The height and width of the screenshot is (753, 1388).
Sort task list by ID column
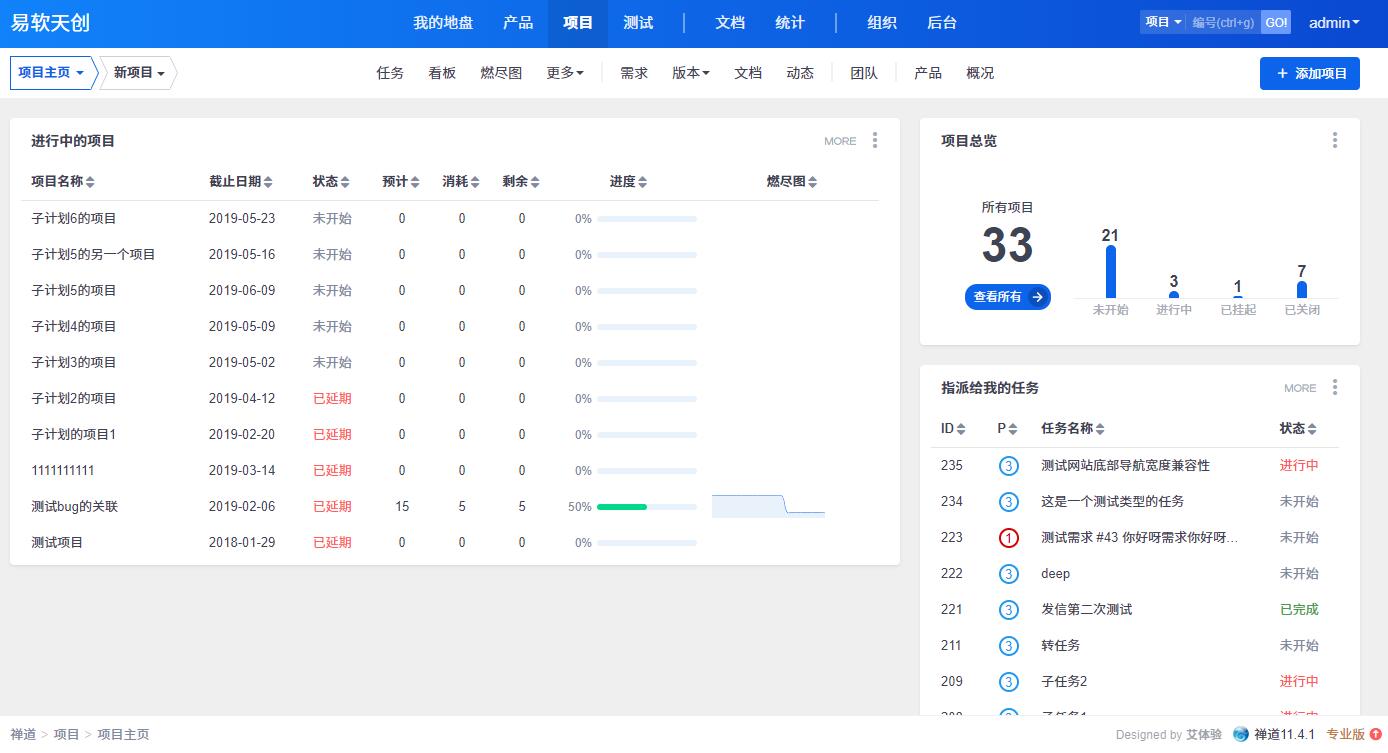click(961, 429)
